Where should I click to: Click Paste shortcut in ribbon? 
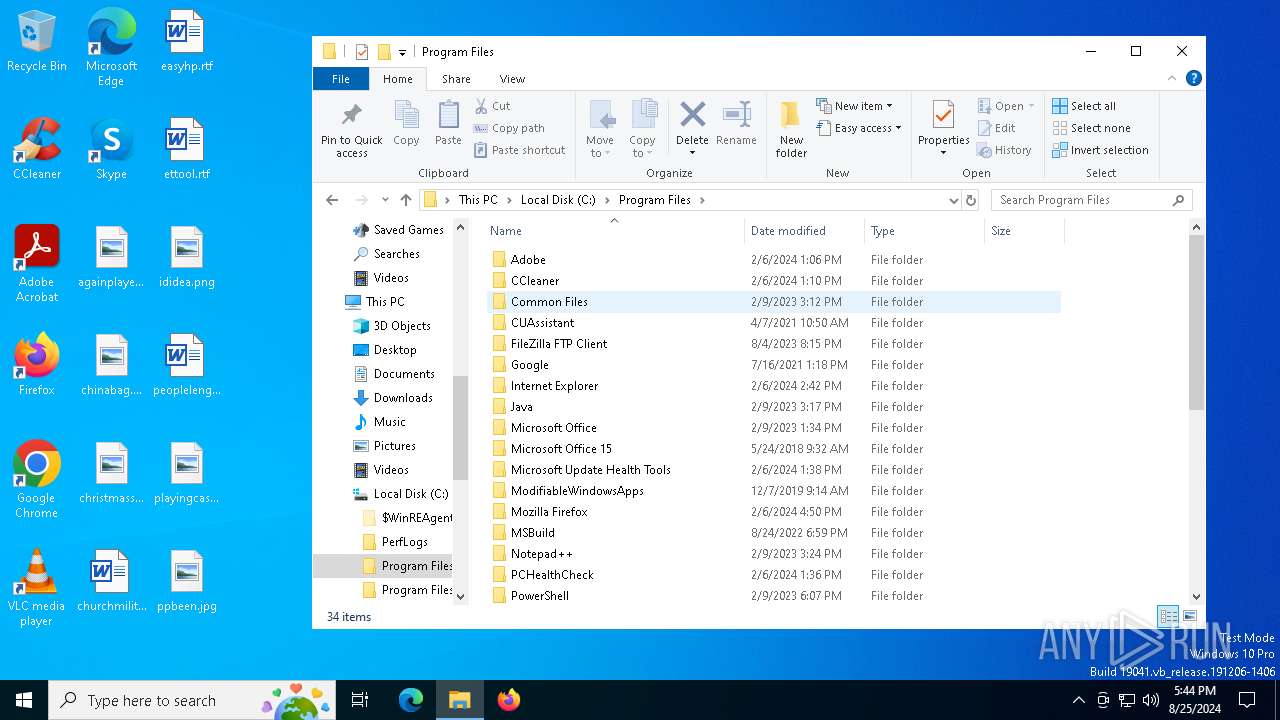[519, 150]
